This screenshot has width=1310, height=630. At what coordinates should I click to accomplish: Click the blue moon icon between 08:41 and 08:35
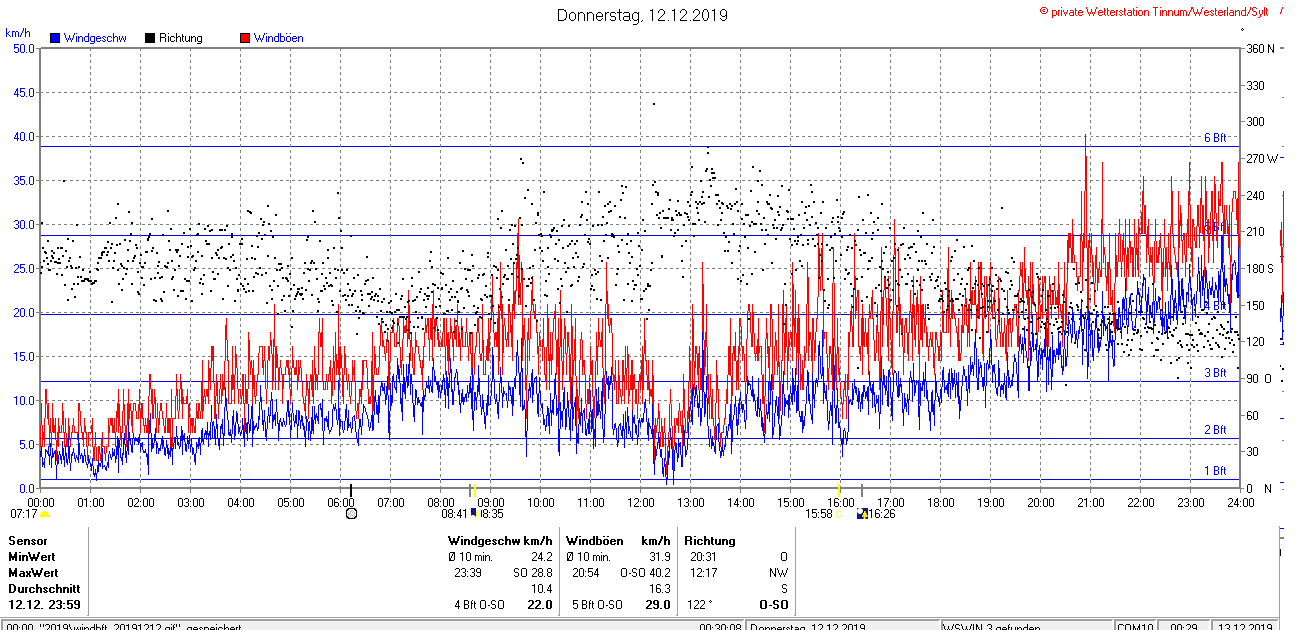coord(474,513)
